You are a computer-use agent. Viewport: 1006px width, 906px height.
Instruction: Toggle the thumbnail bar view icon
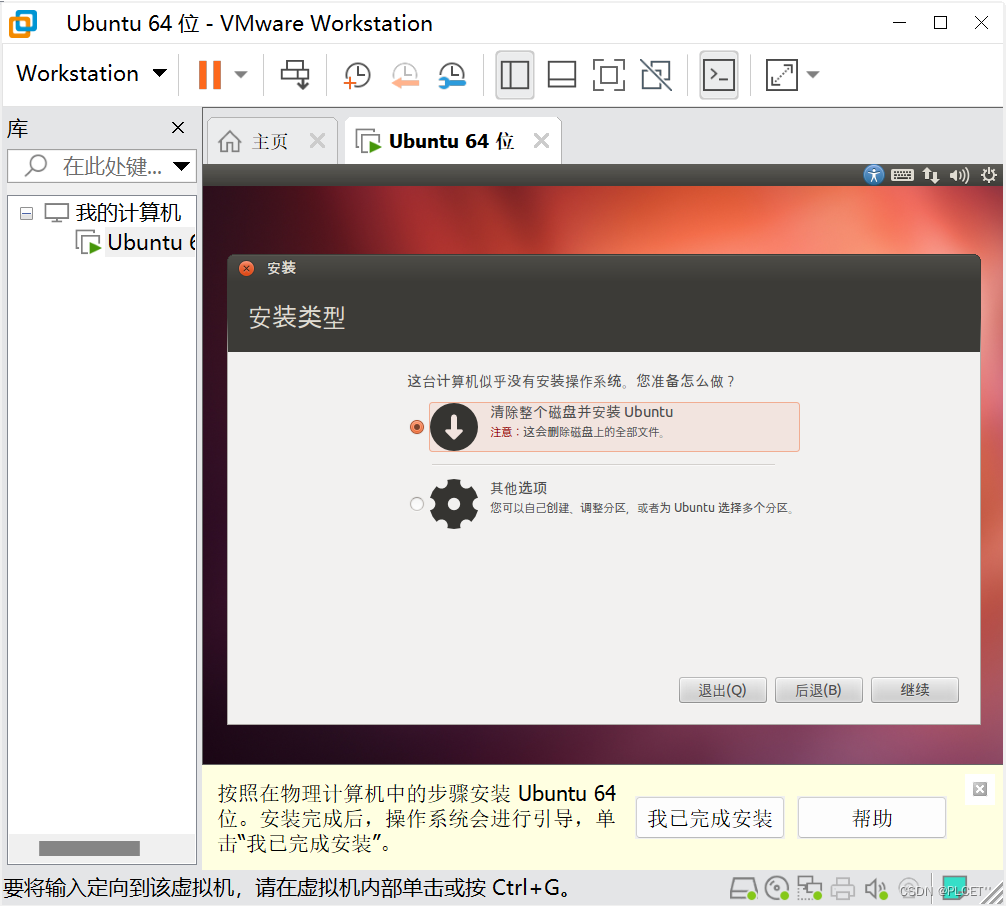click(x=561, y=75)
